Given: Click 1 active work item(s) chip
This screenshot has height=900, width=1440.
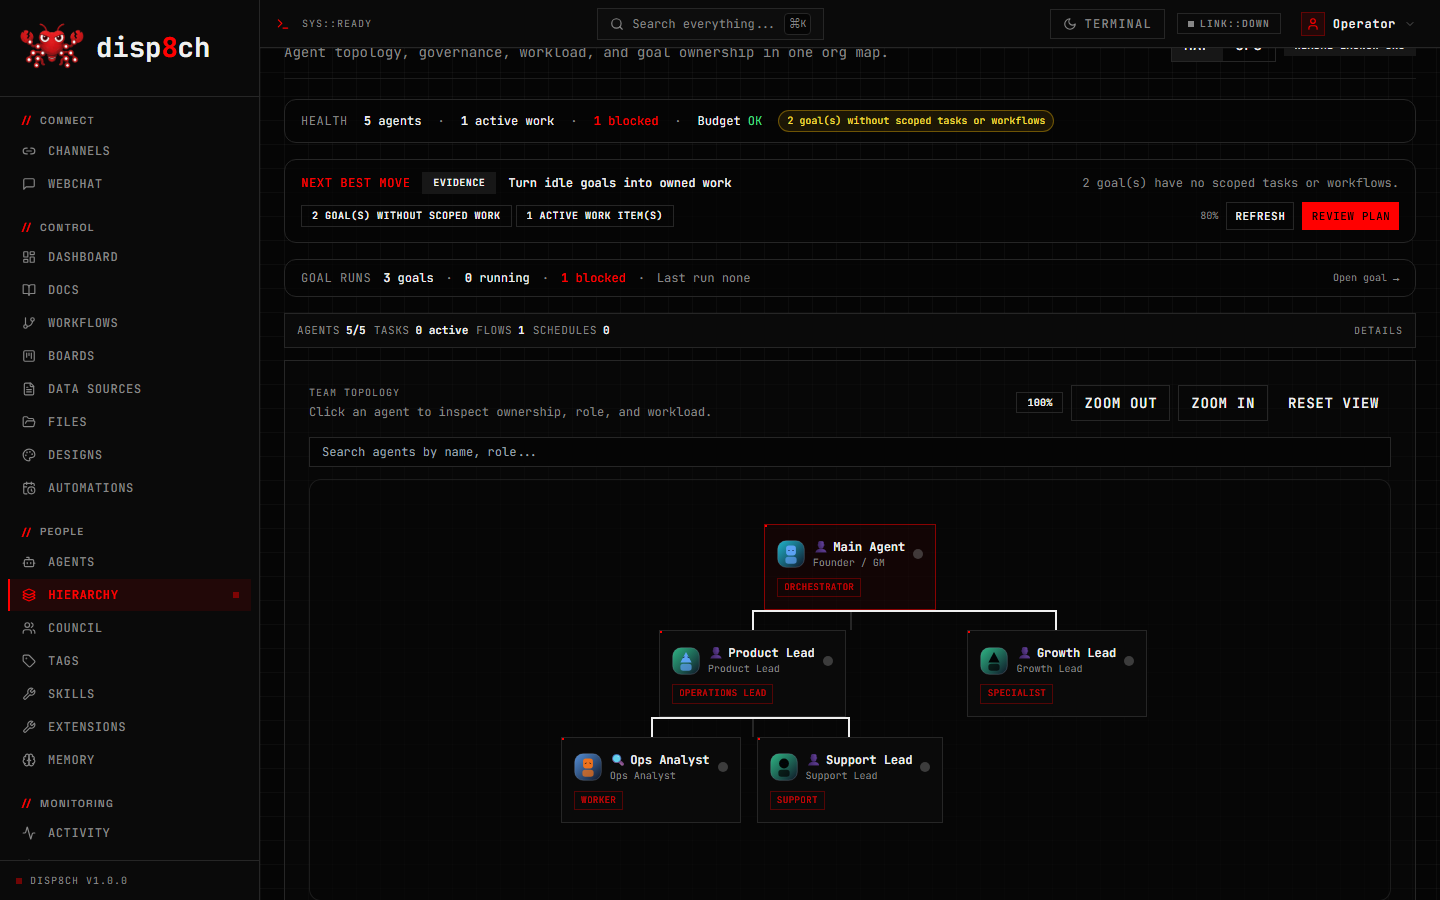Looking at the screenshot, I should 594,216.
